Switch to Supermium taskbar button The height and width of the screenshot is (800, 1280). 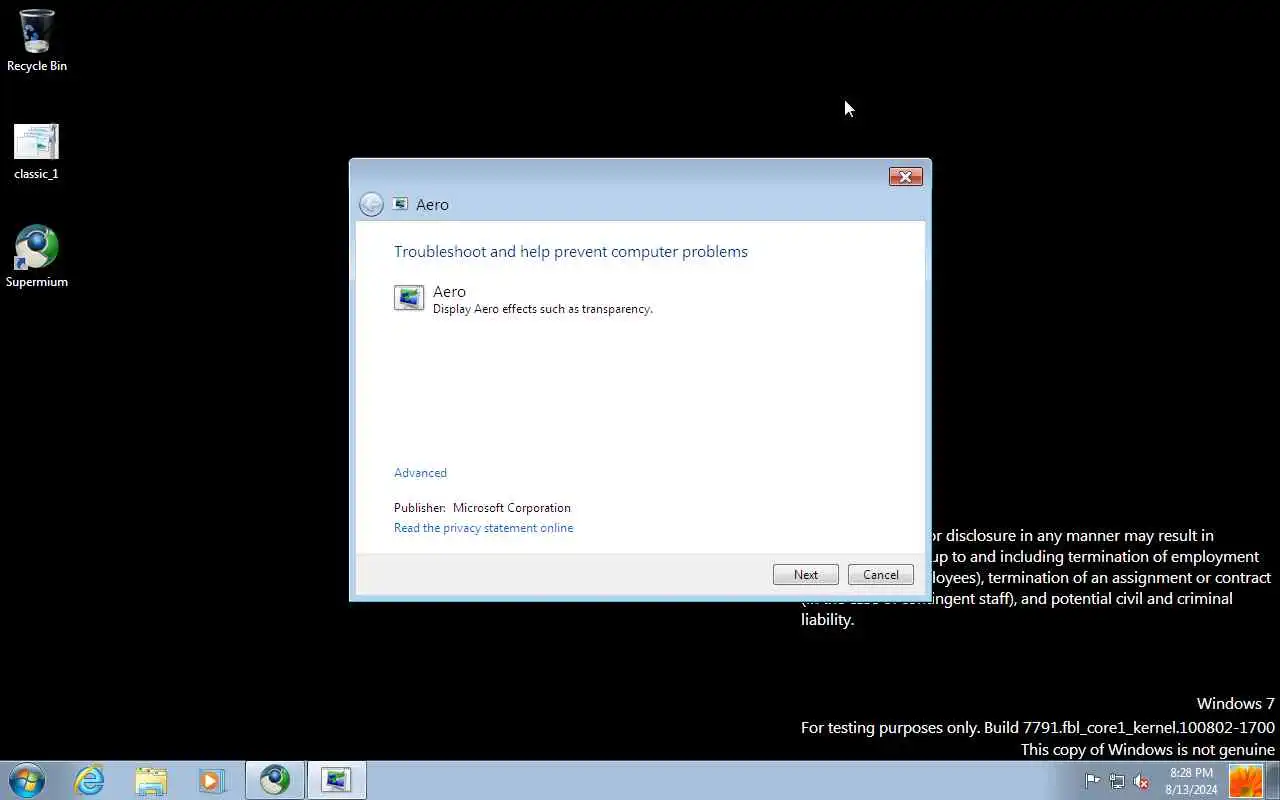[275, 780]
